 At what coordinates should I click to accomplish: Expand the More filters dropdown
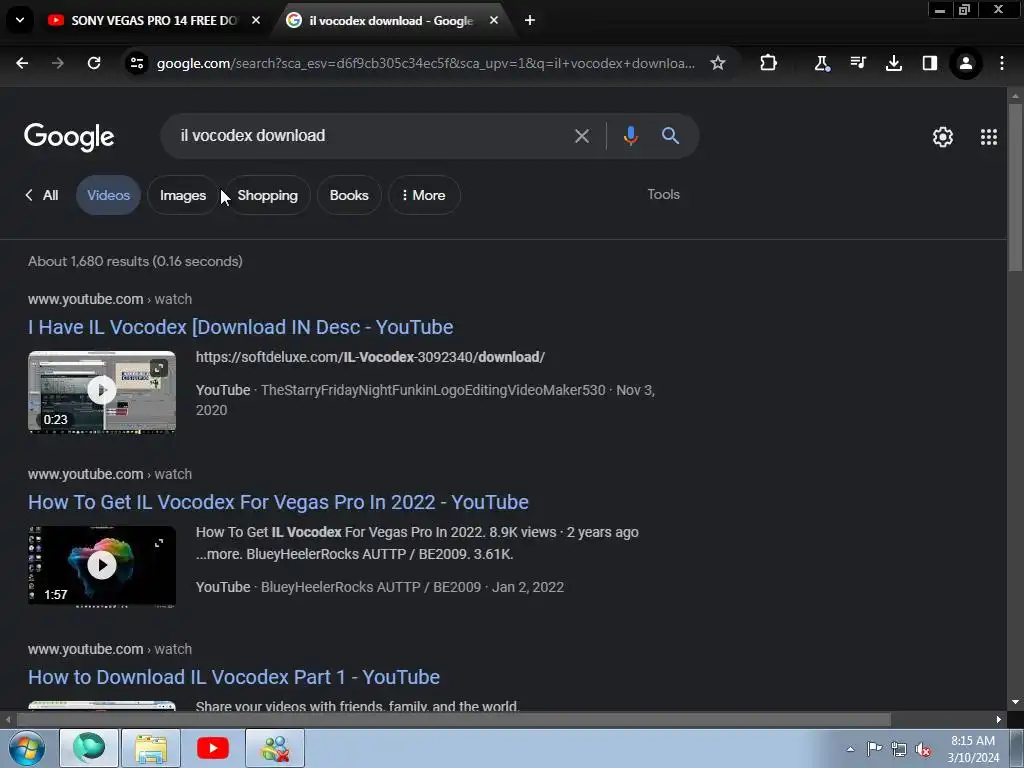424,195
